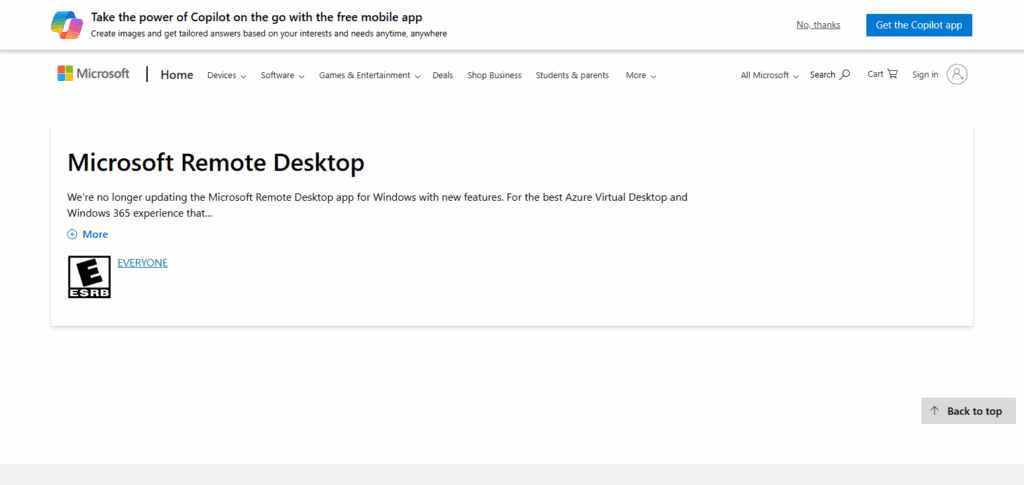This screenshot has width=1024, height=485.
Task: Expand the description with More
Action: 88,234
